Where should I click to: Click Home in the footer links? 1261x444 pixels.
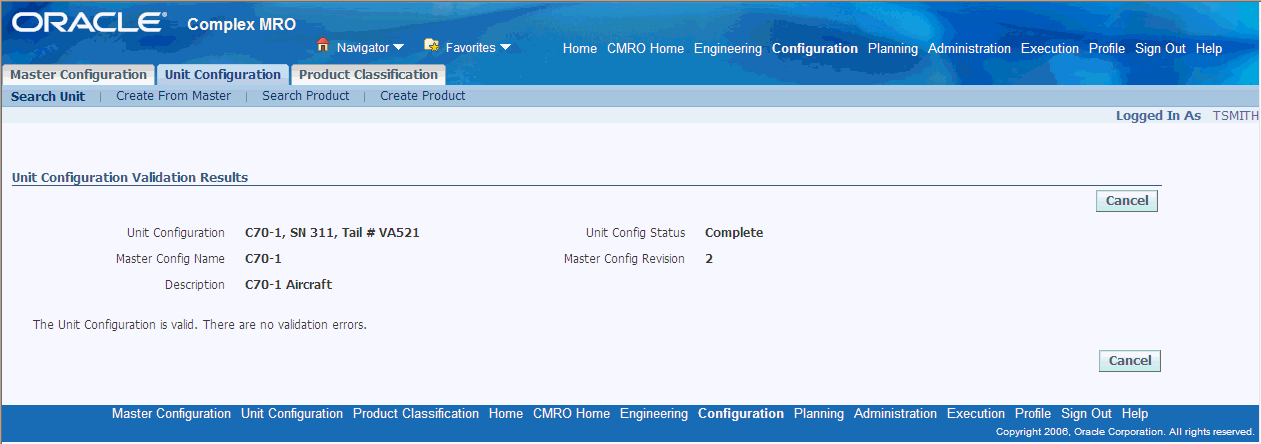coord(506,414)
